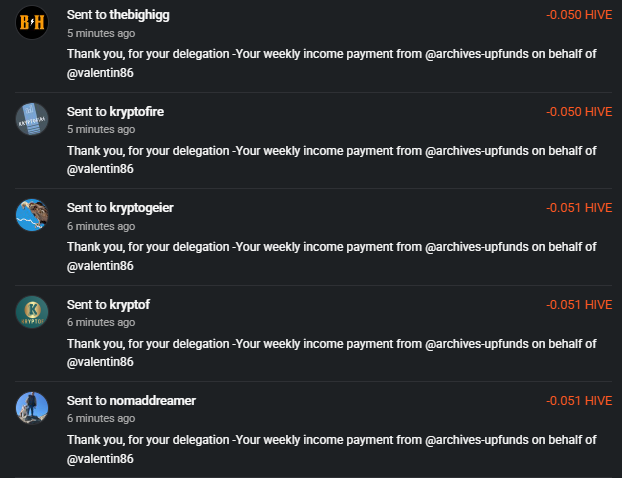
Task: Go to kryptof's profile name
Action: [x=130, y=305]
